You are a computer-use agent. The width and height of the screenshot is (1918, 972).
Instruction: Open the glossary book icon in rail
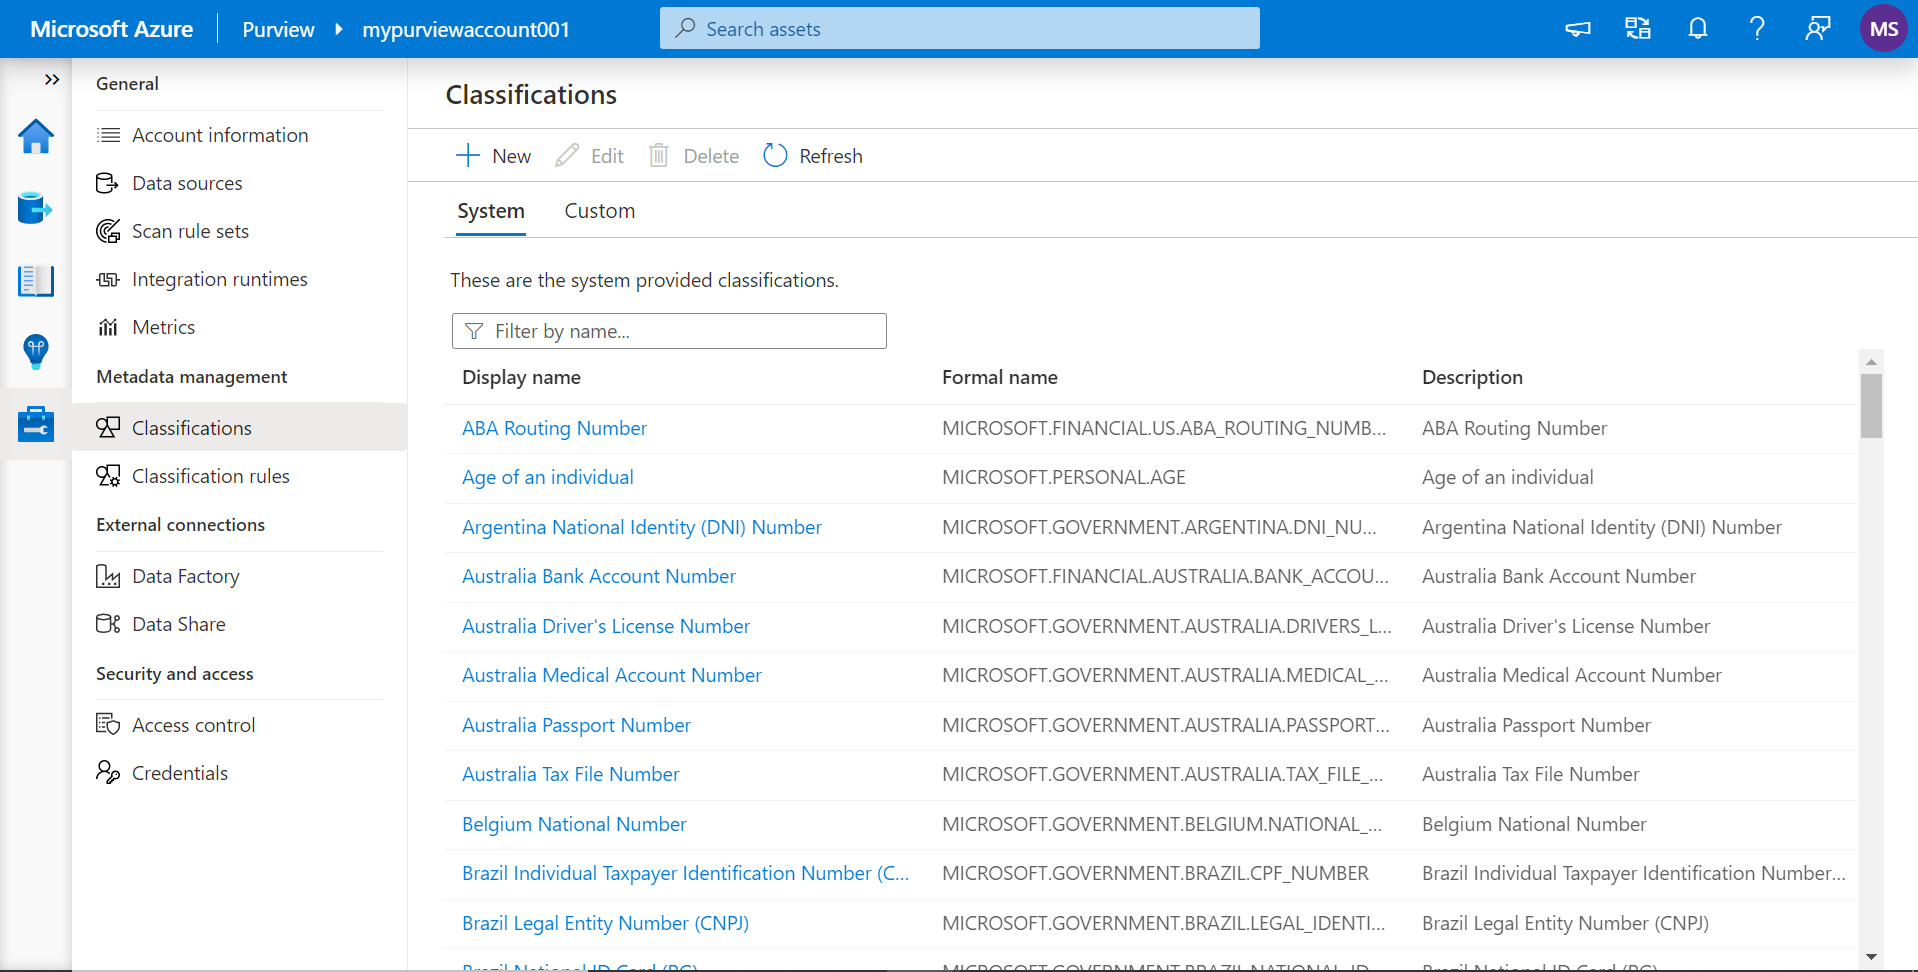tap(36, 281)
